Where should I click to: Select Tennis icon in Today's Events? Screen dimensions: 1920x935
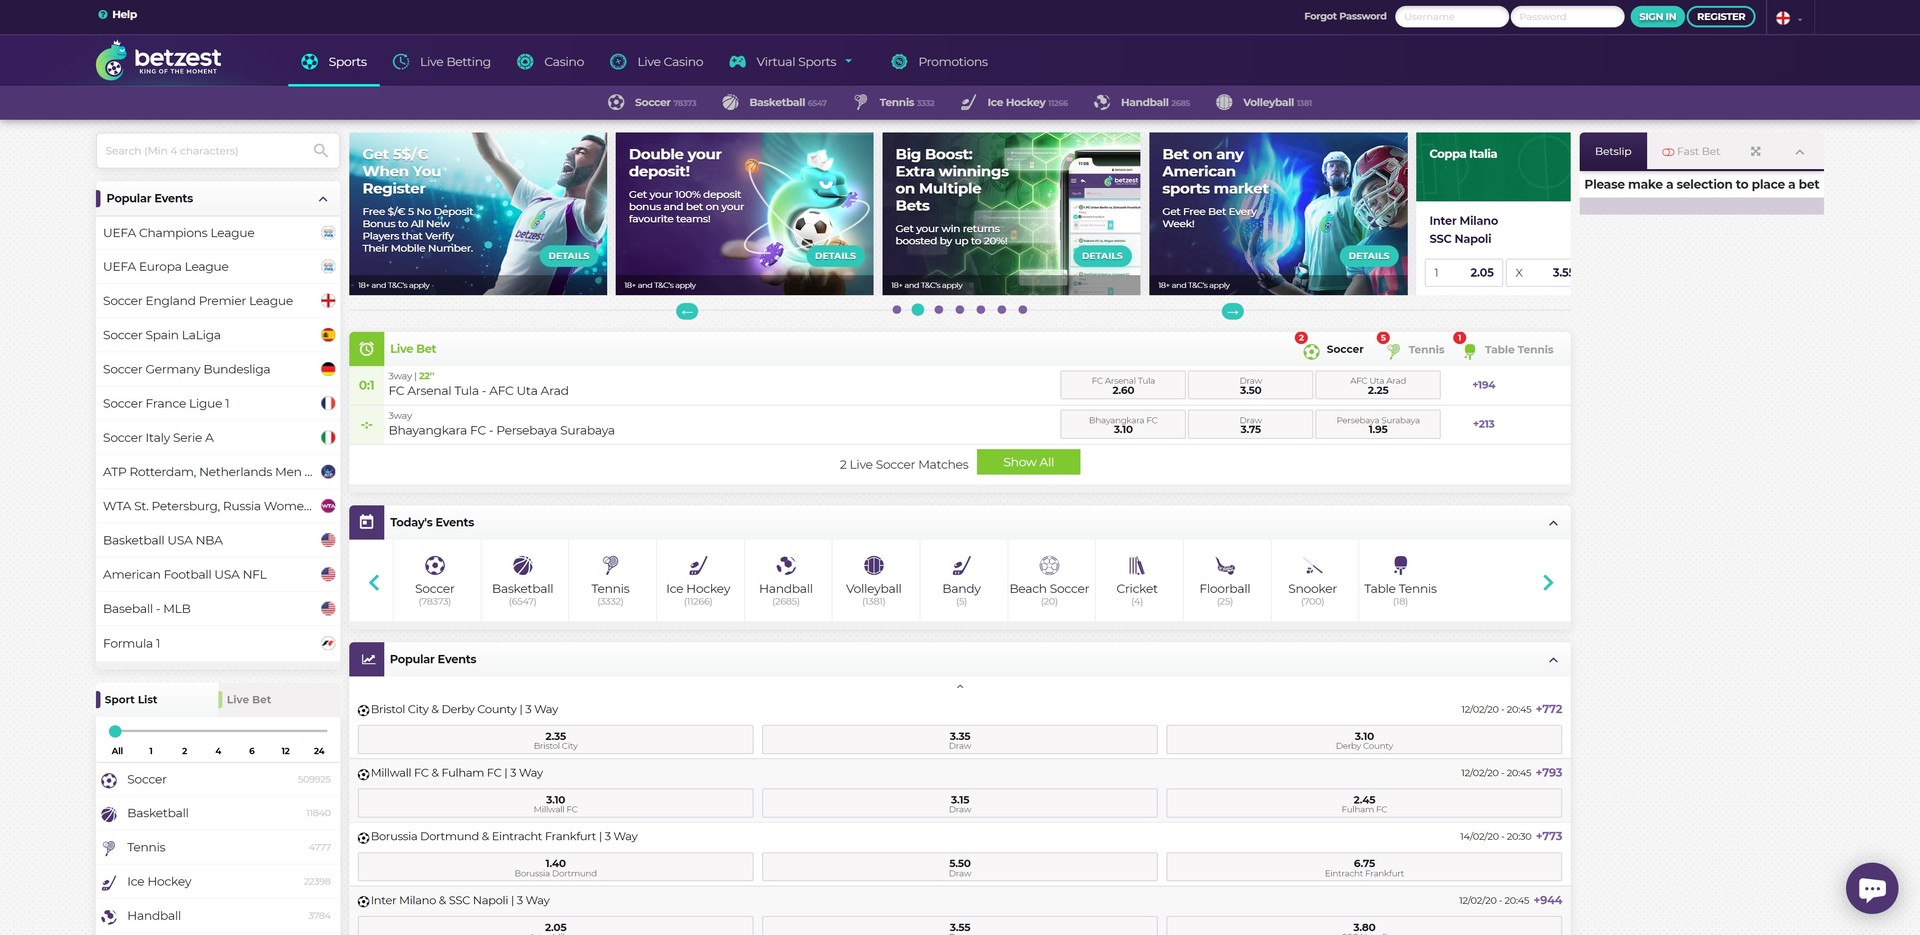tap(610, 565)
